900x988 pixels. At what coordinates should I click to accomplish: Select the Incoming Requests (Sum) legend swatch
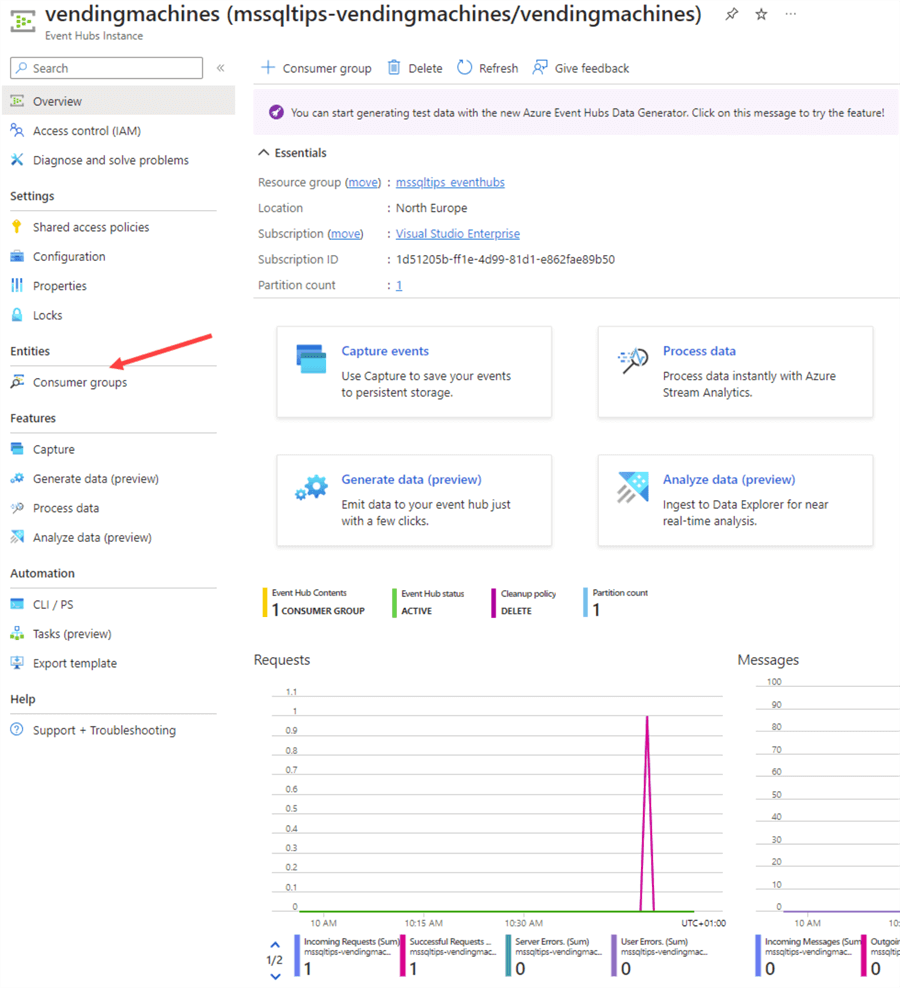tap(297, 956)
